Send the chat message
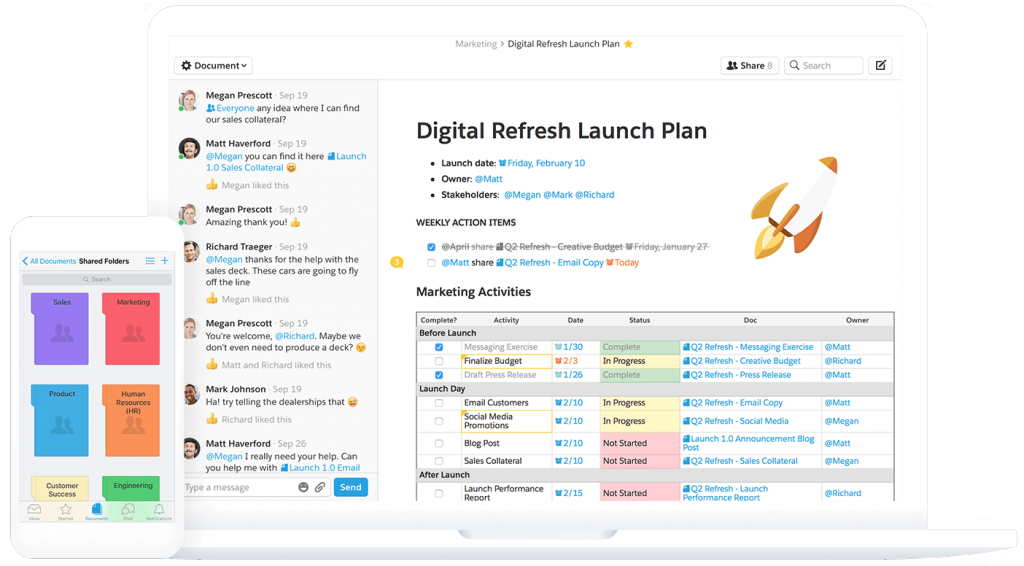1024x566 pixels. (x=351, y=487)
